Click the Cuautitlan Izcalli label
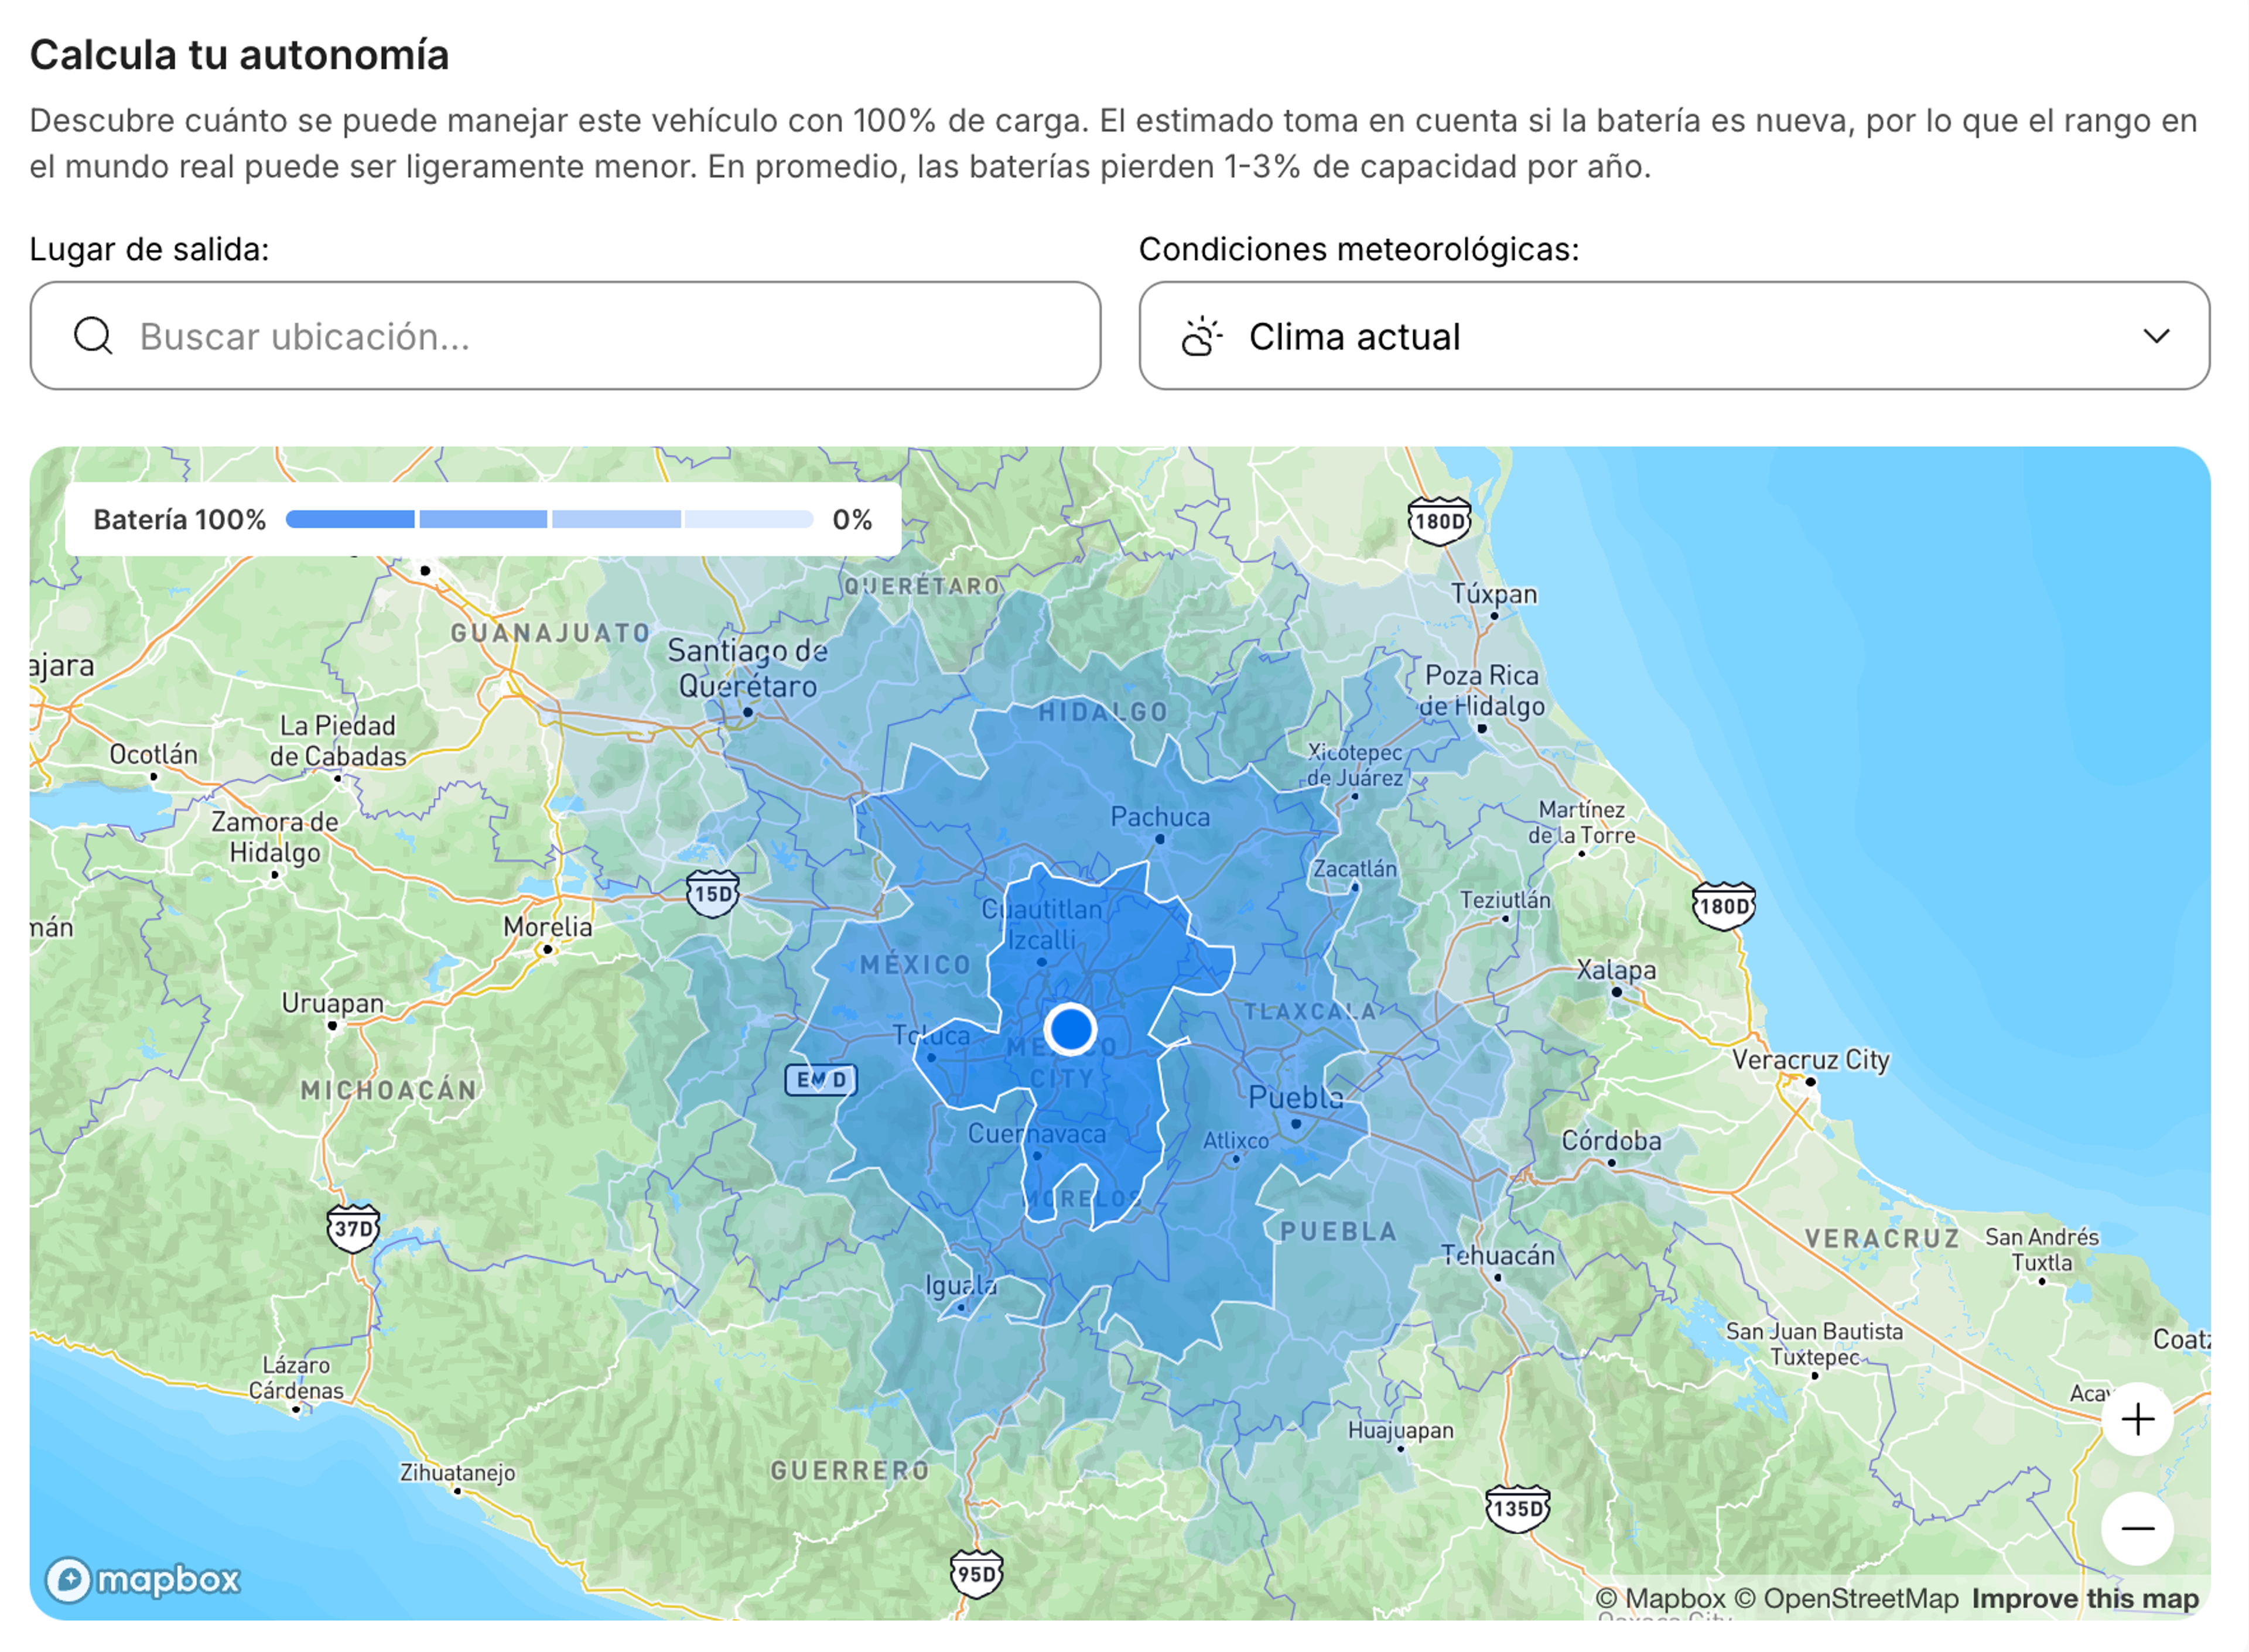 pos(1041,925)
